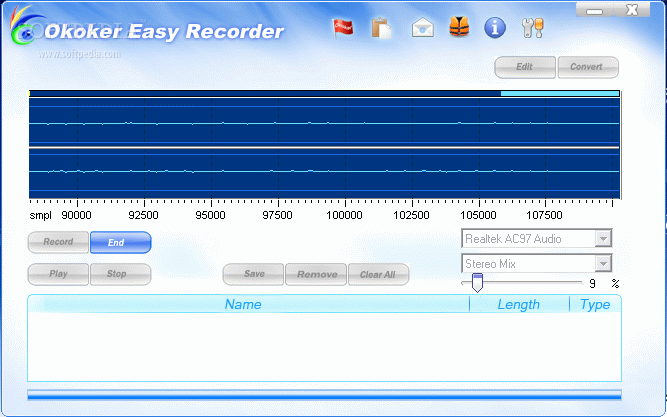Open the clipboard paste icon
This screenshot has width=667, height=417.
(381, 29)
